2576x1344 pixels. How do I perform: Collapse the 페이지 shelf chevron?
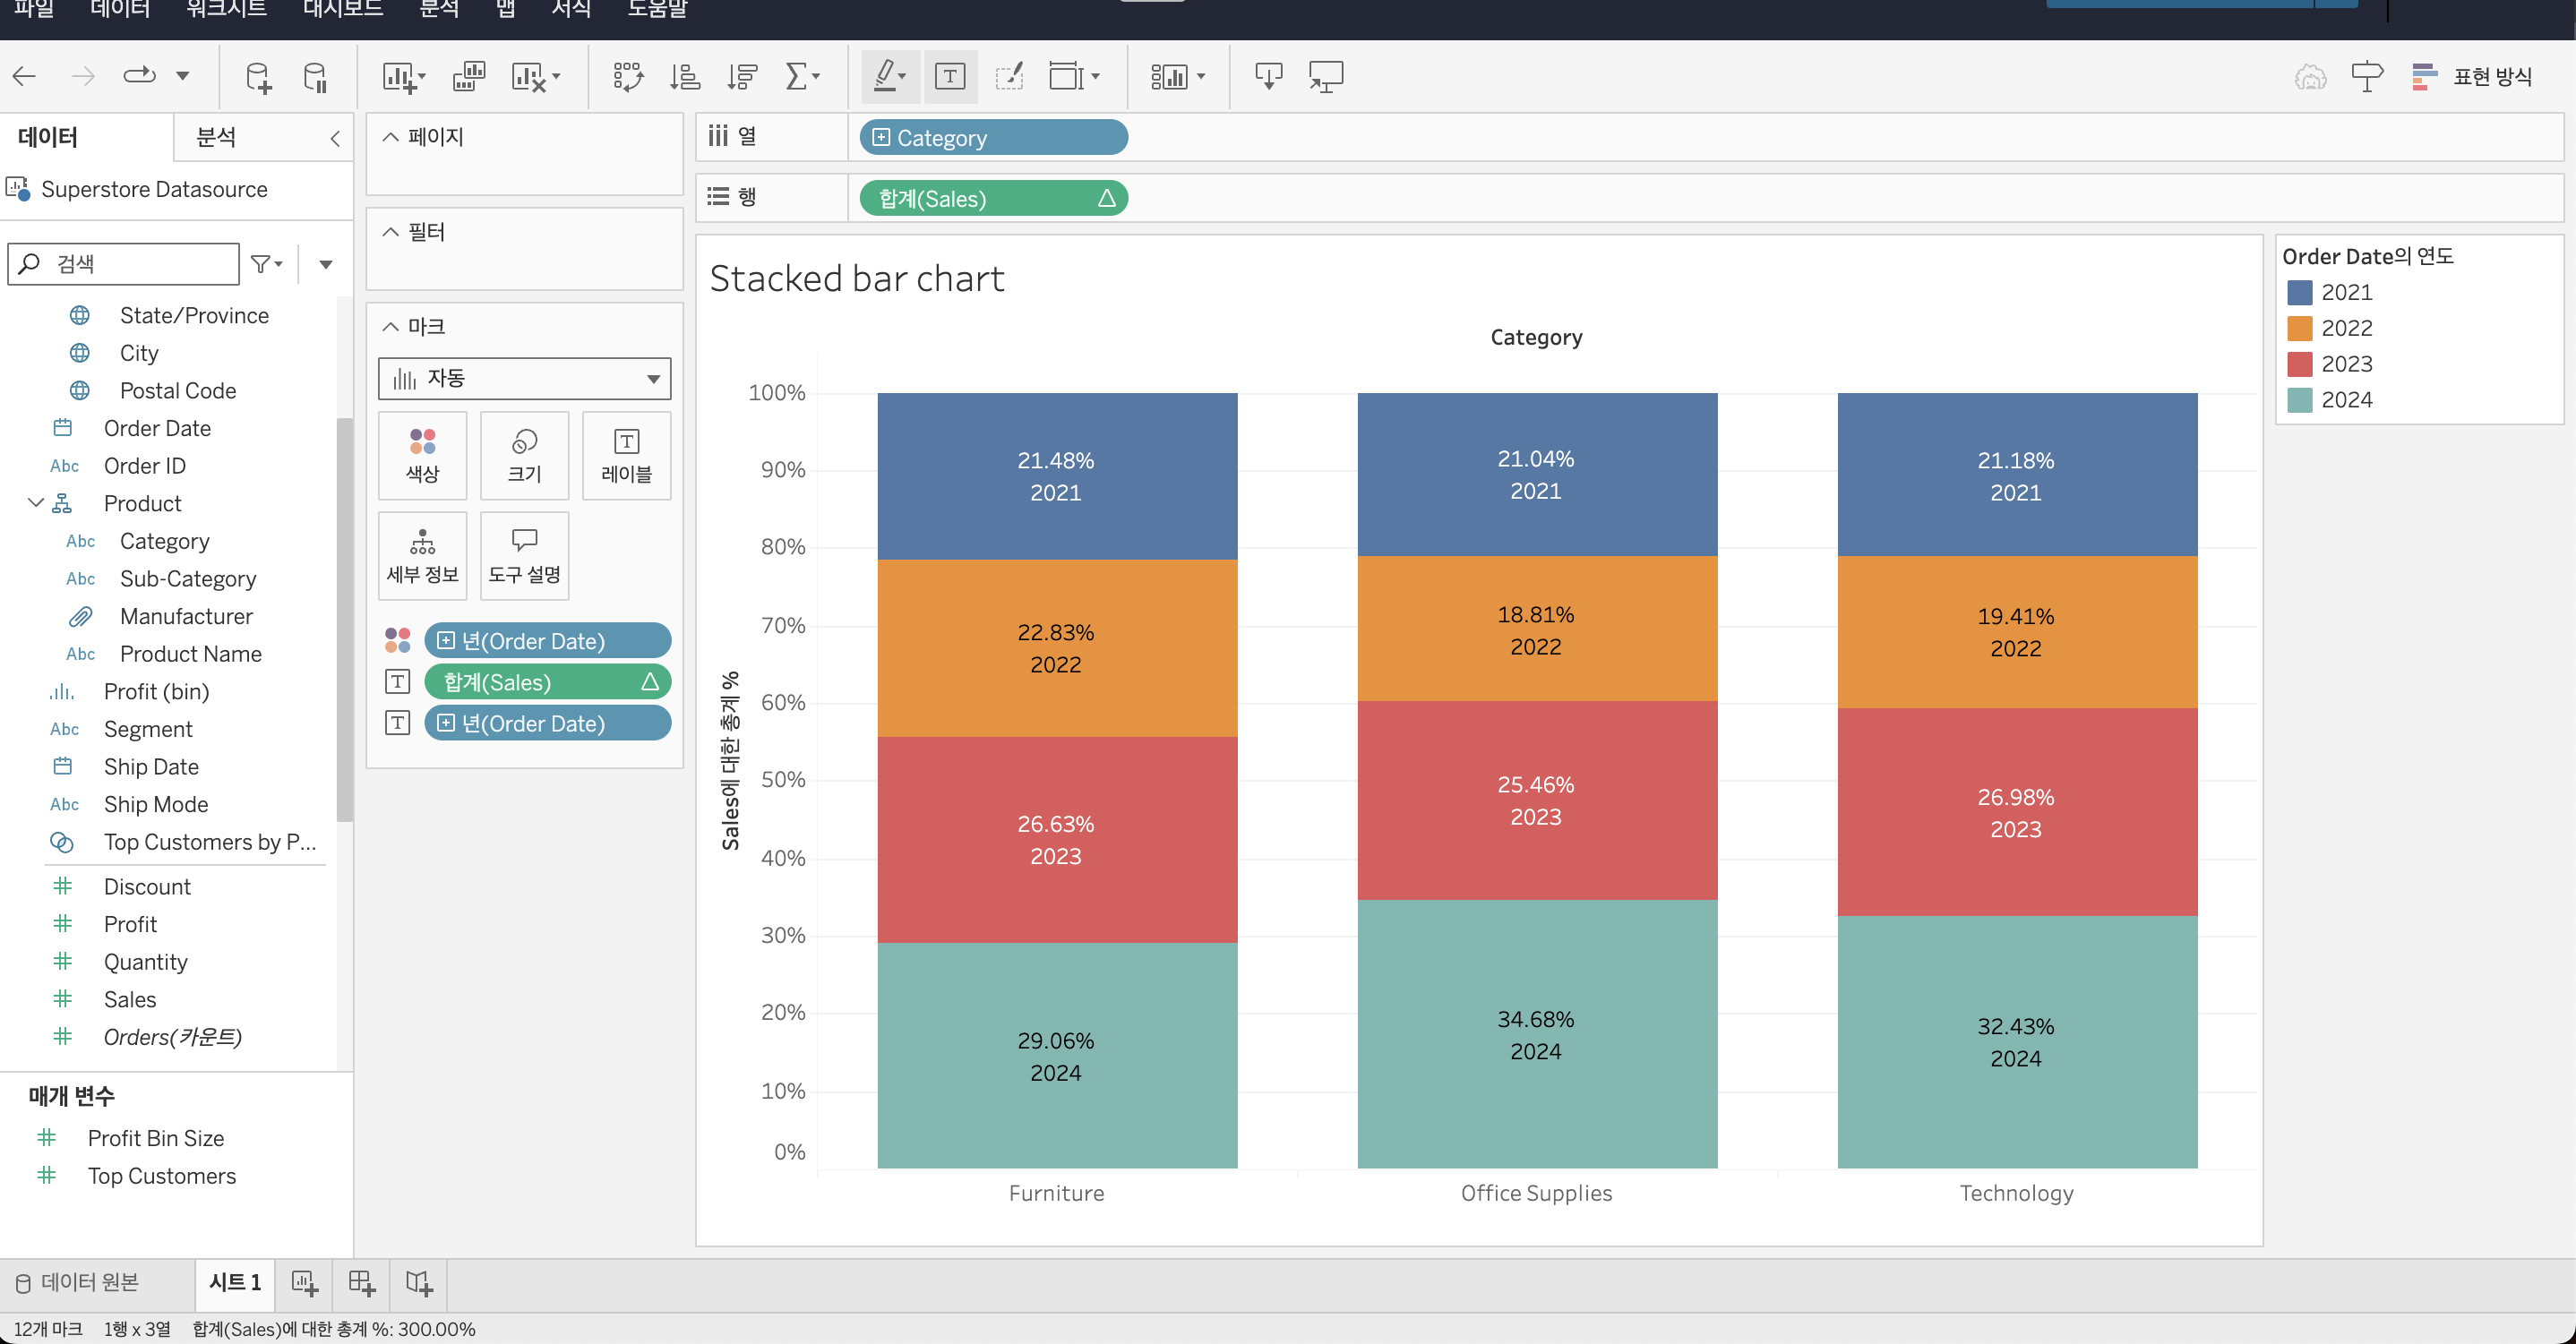pos(391,137)
